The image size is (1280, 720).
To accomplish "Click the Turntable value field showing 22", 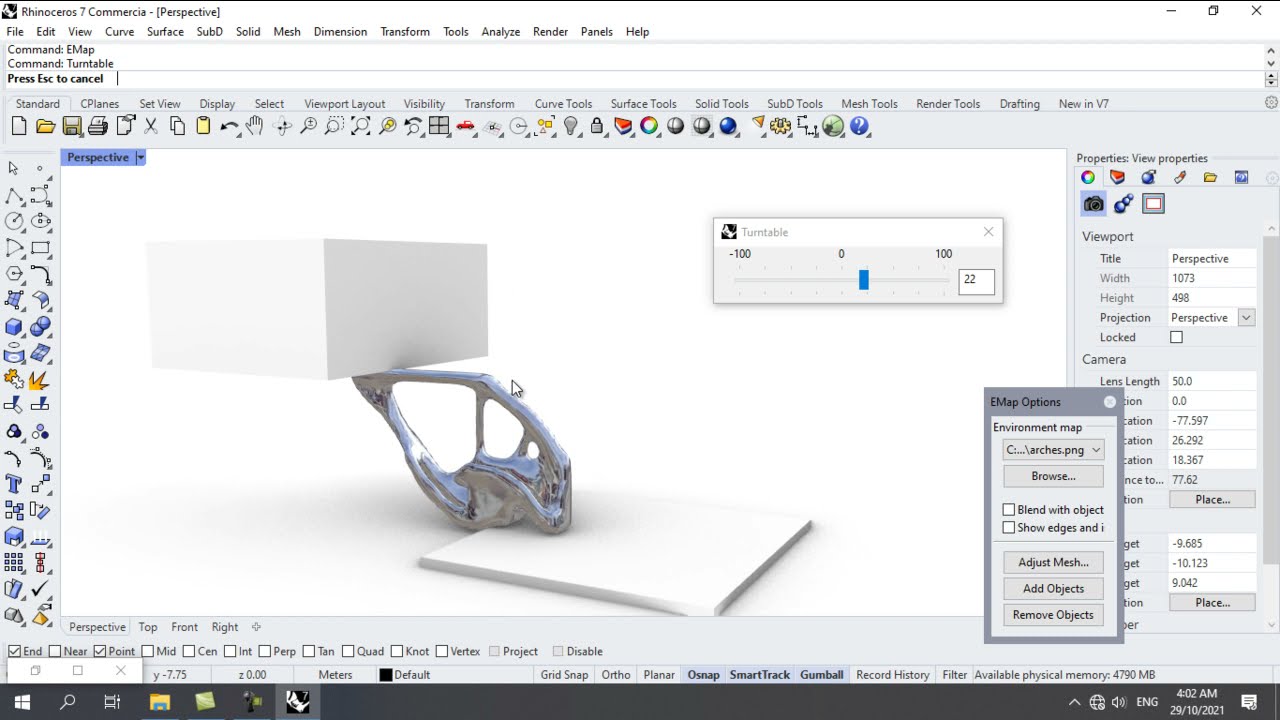I will click(976, 281).
